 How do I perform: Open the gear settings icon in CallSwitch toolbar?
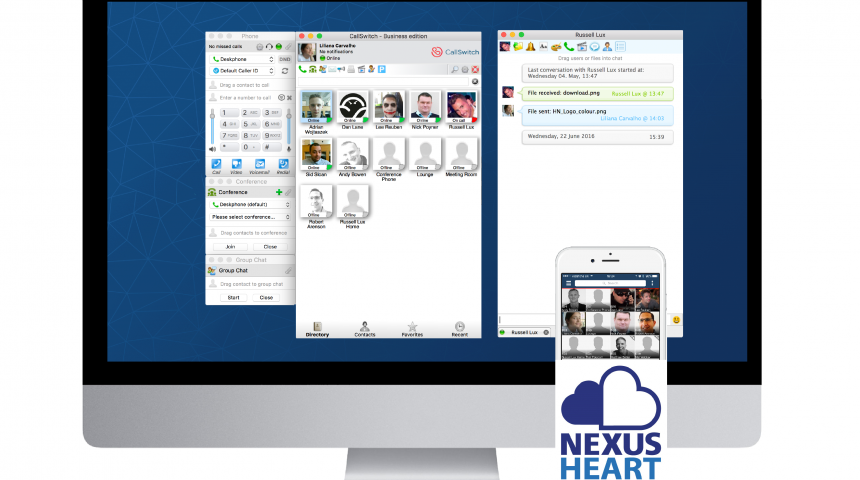465,70
